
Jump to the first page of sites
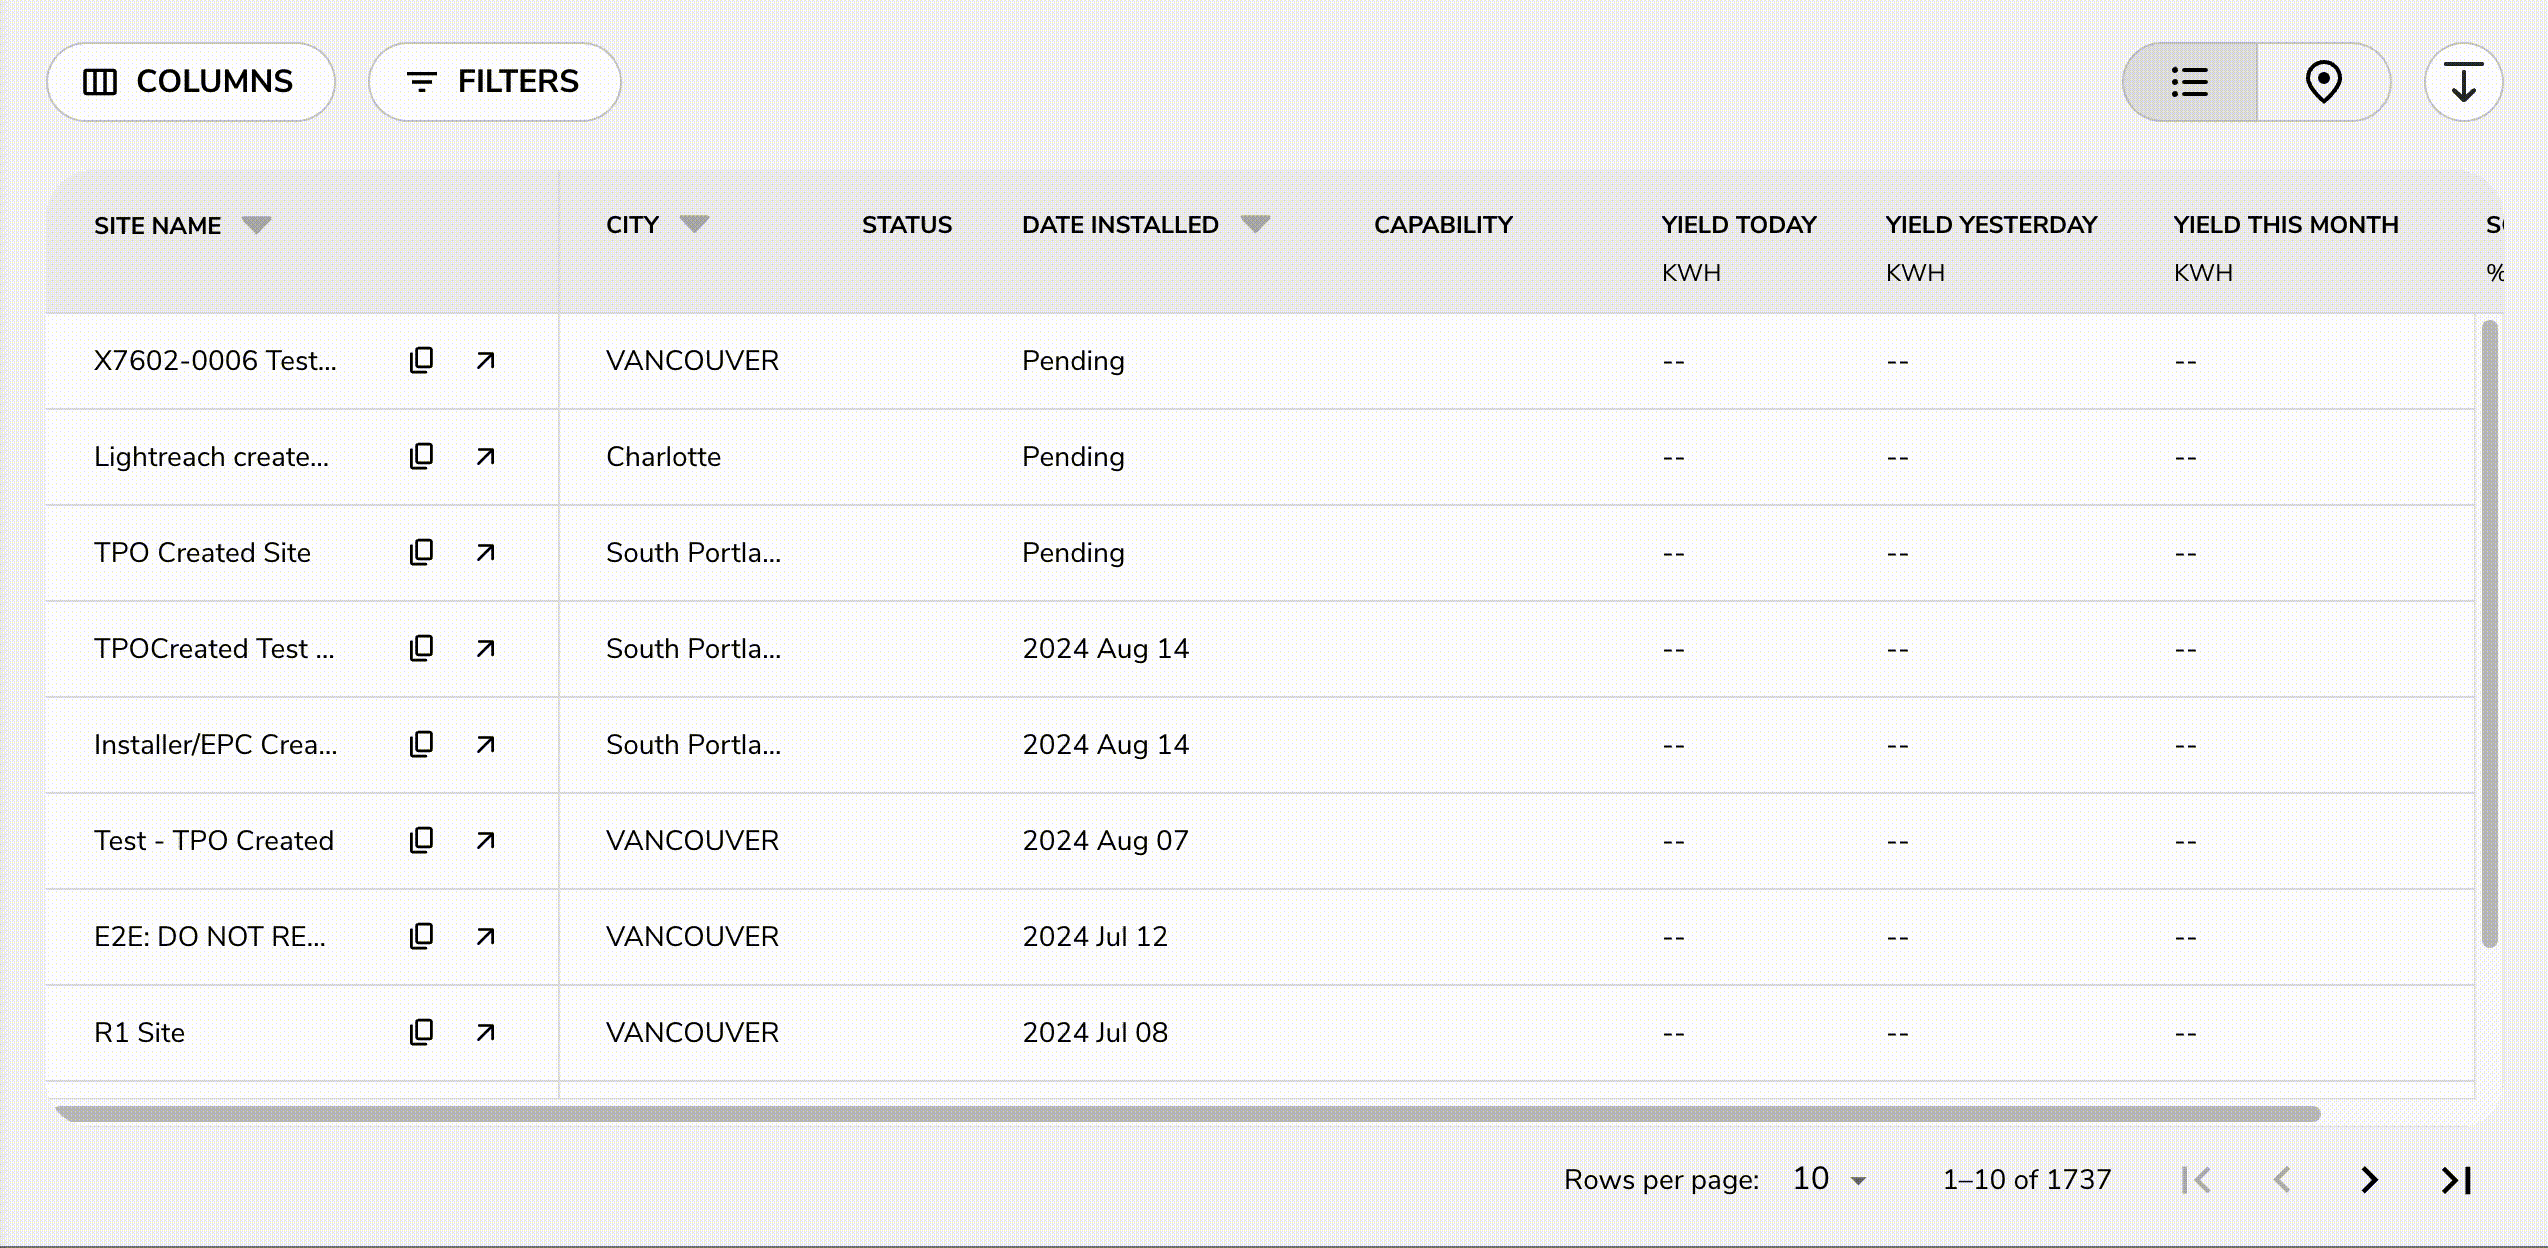coord(2196,1180)
